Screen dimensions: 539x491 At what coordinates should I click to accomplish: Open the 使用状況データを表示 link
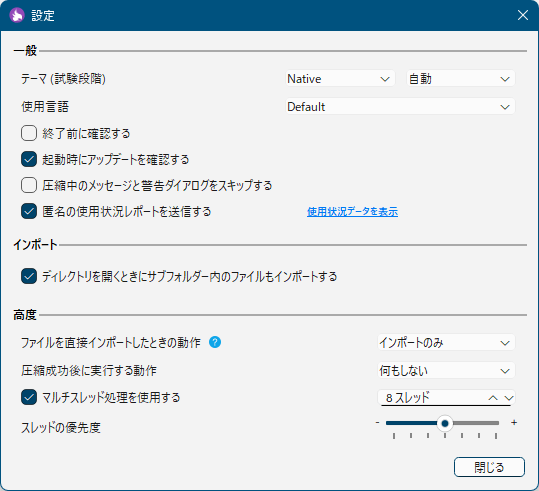click(x=352, y=211)
